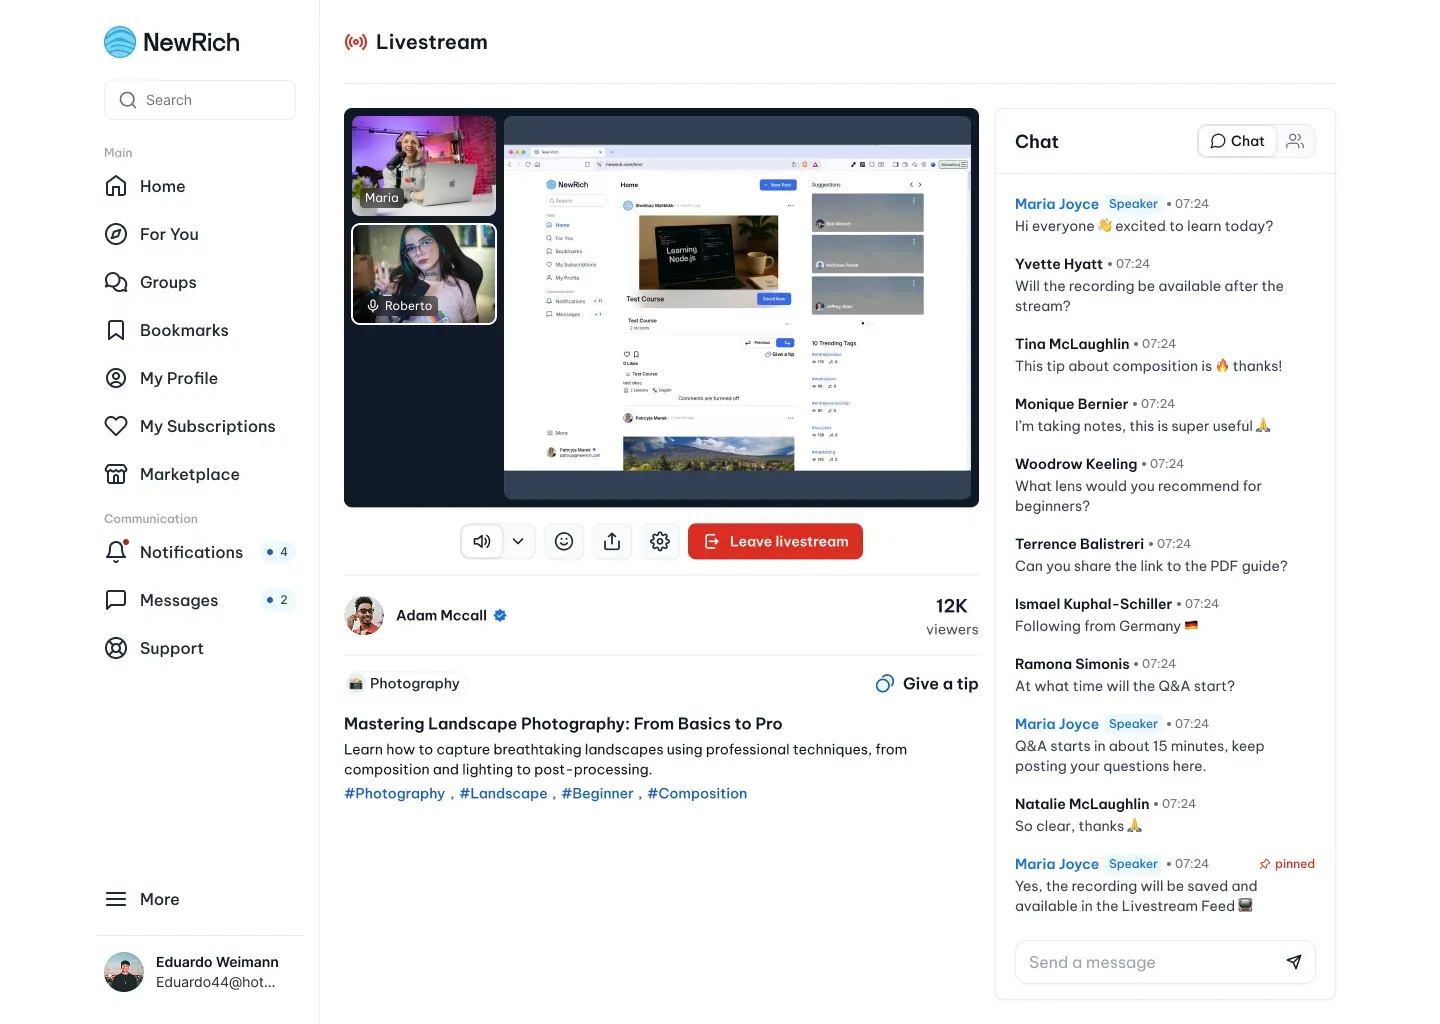Click Maria Joyce on Q&A starts message

click(x=1057, y=724)
